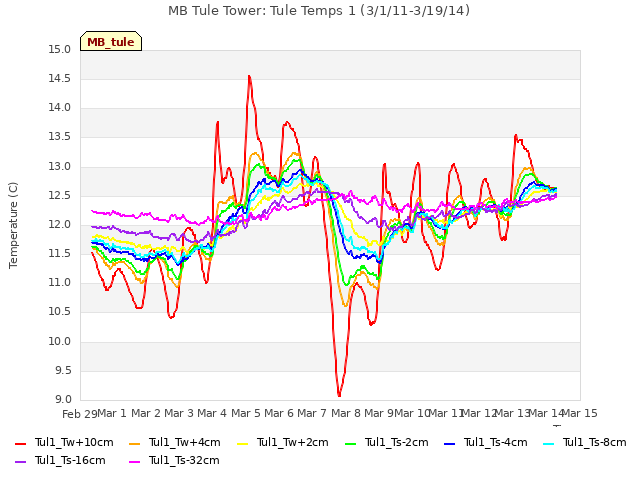This screenshot has width=640, height=480.
Task: Click the magenta Tul1_Ts-32cm legend swatch
Action: 134,462
